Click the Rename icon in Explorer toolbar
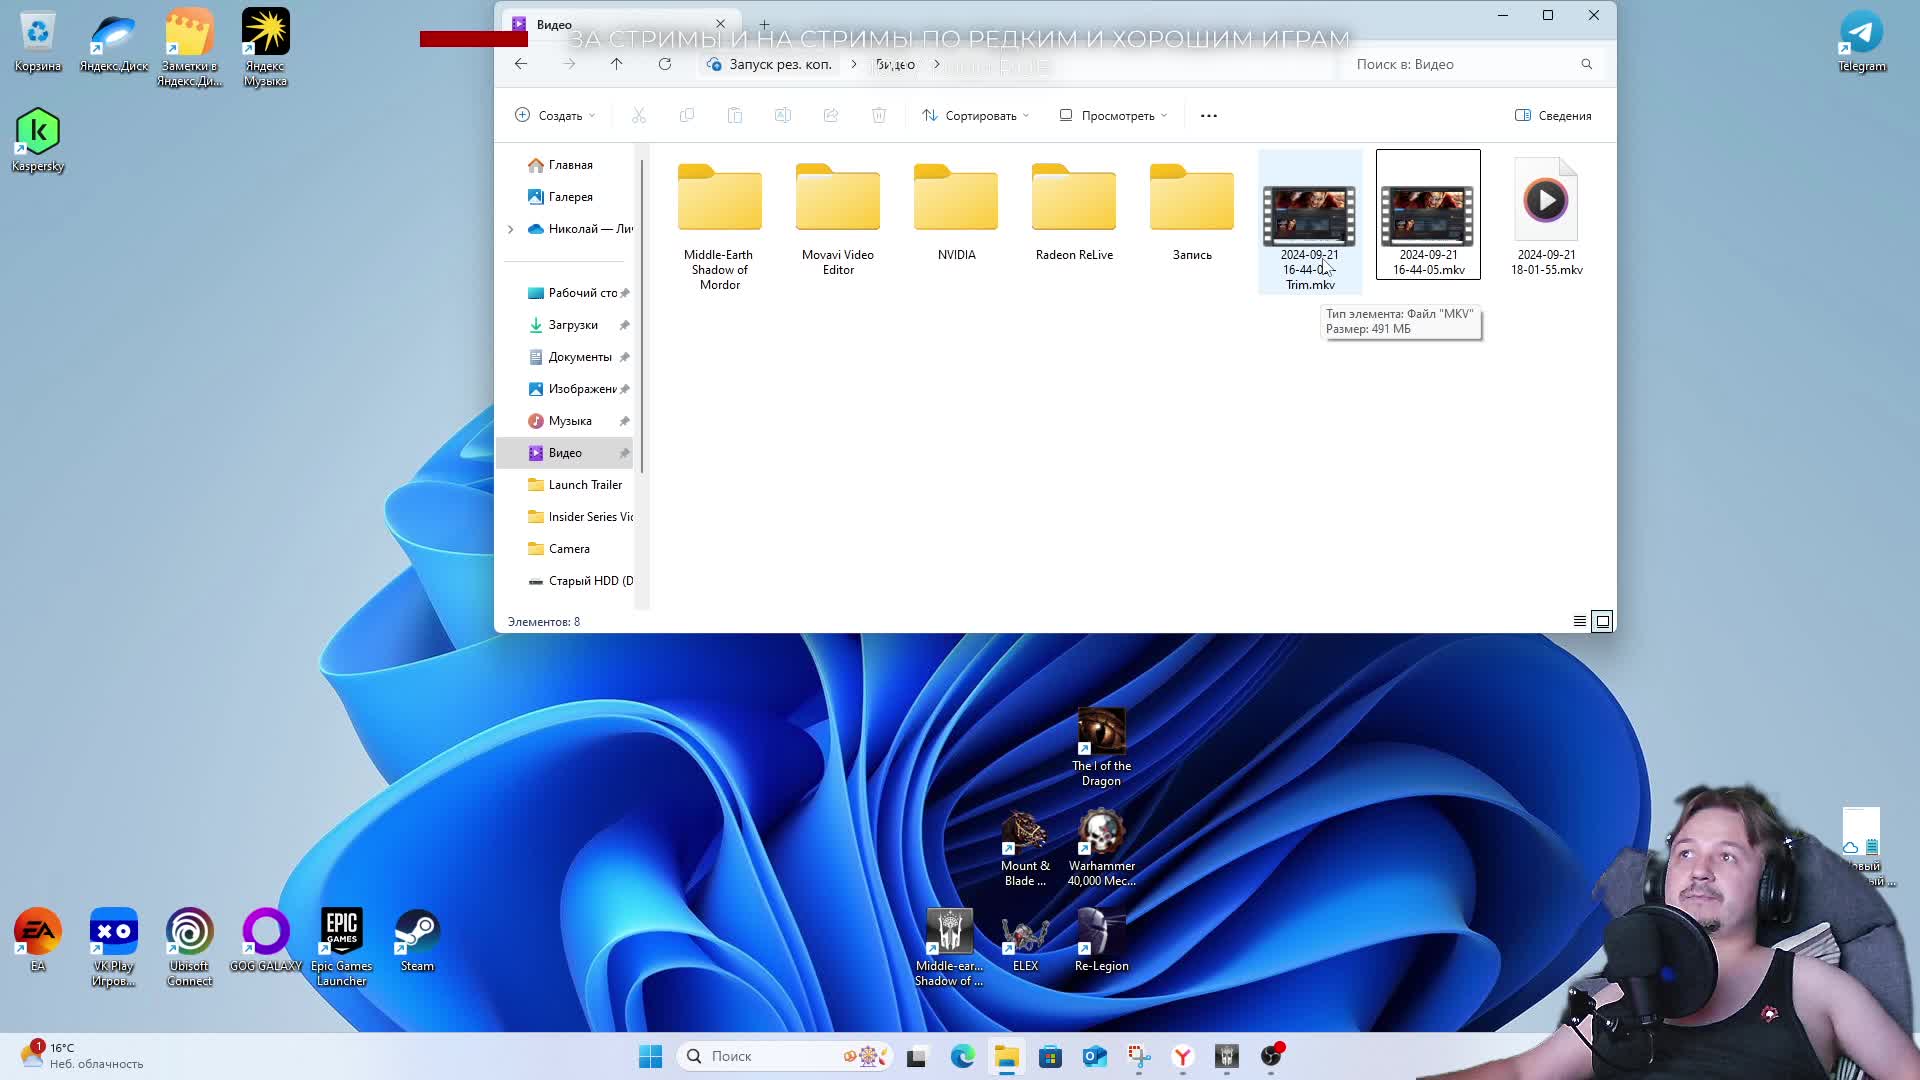 (783, 116)
